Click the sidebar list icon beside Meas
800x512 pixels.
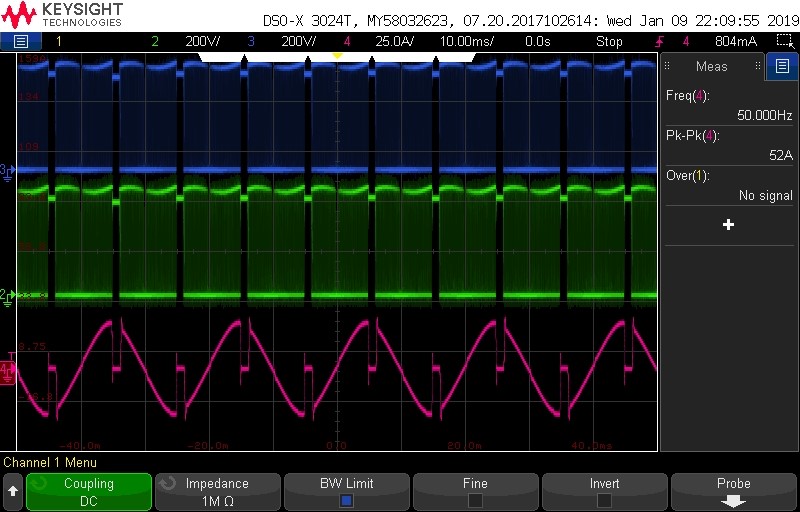[x=782, y=67]
